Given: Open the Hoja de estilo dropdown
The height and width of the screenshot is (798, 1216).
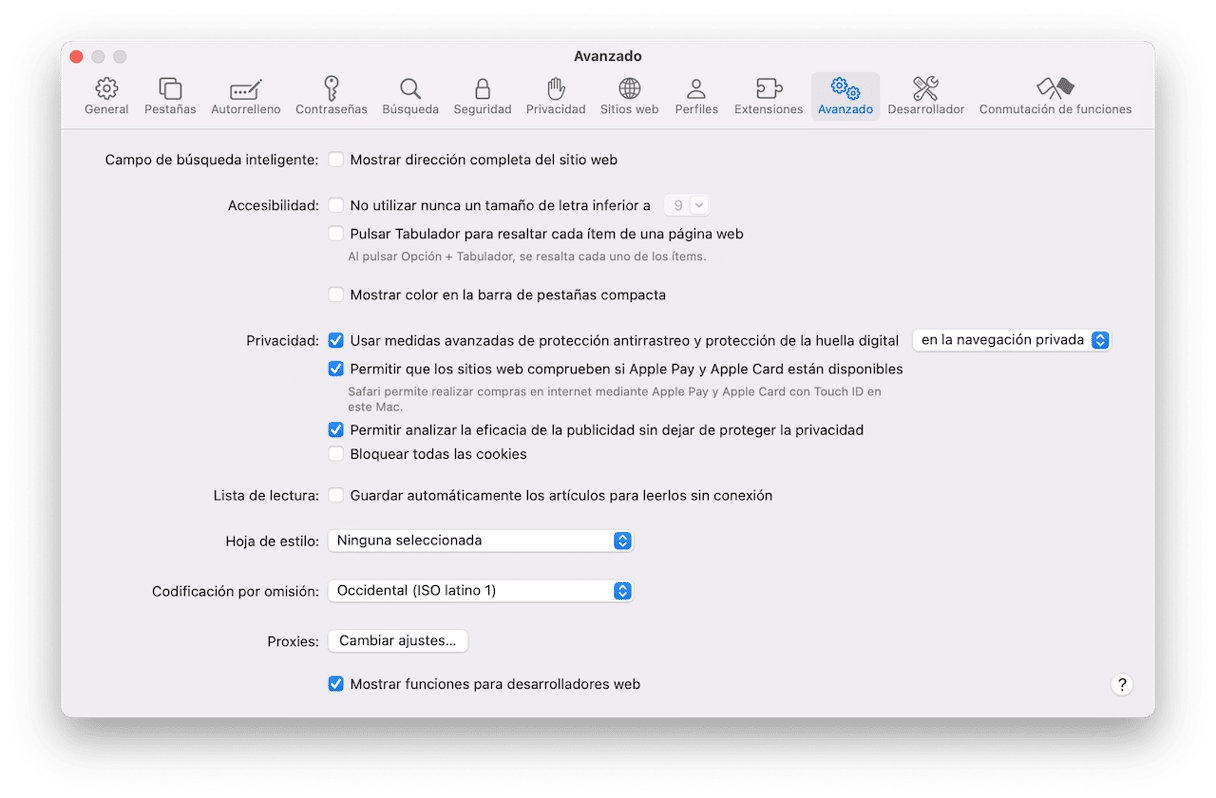Looking at the screenshot, I should pyautogui.click(x=481, y=540).
